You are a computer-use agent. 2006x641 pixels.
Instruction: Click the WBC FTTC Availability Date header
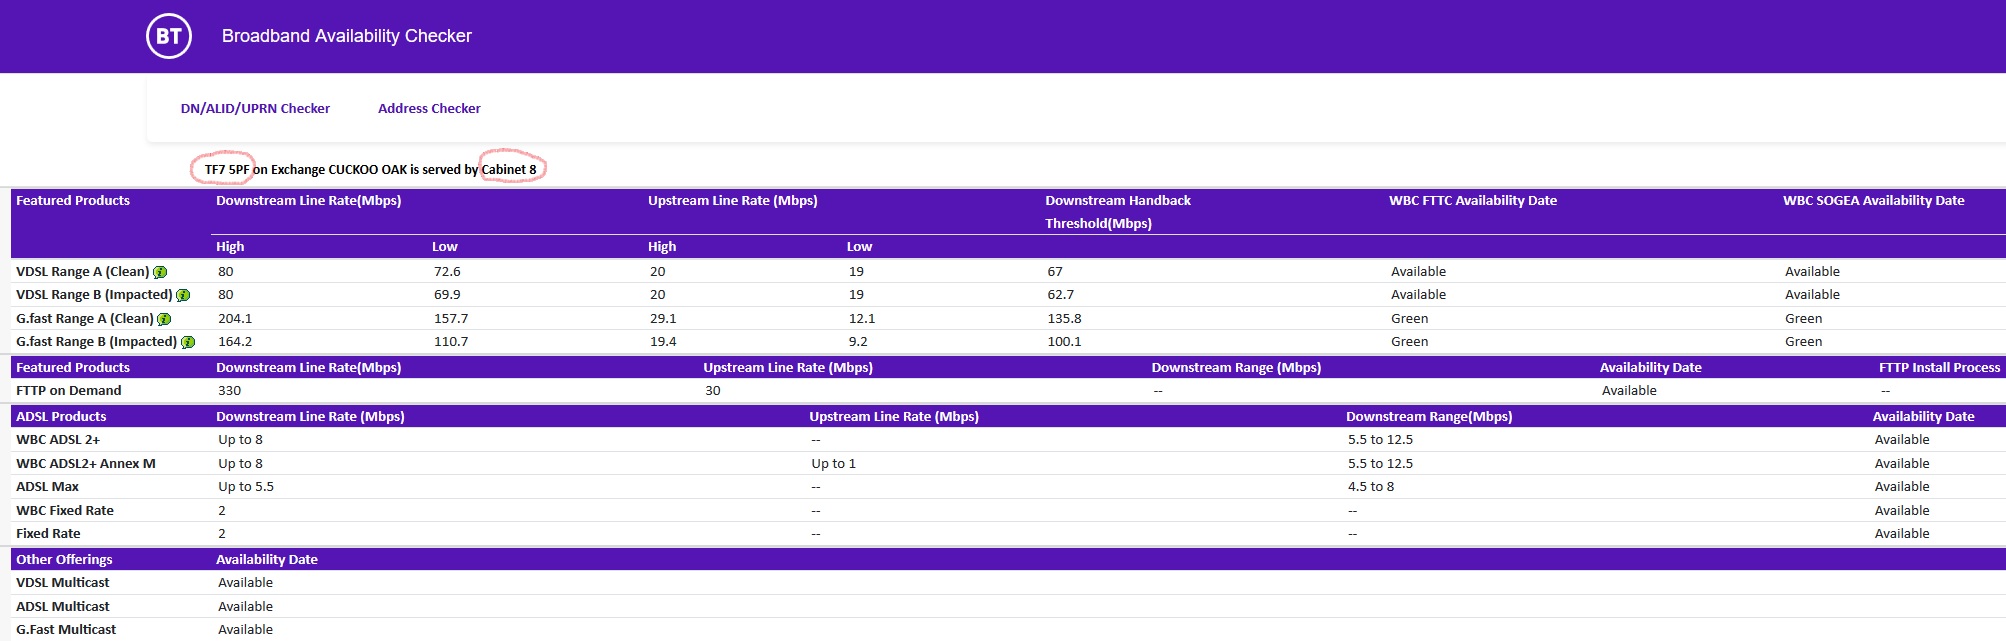tap(1473, 200)
